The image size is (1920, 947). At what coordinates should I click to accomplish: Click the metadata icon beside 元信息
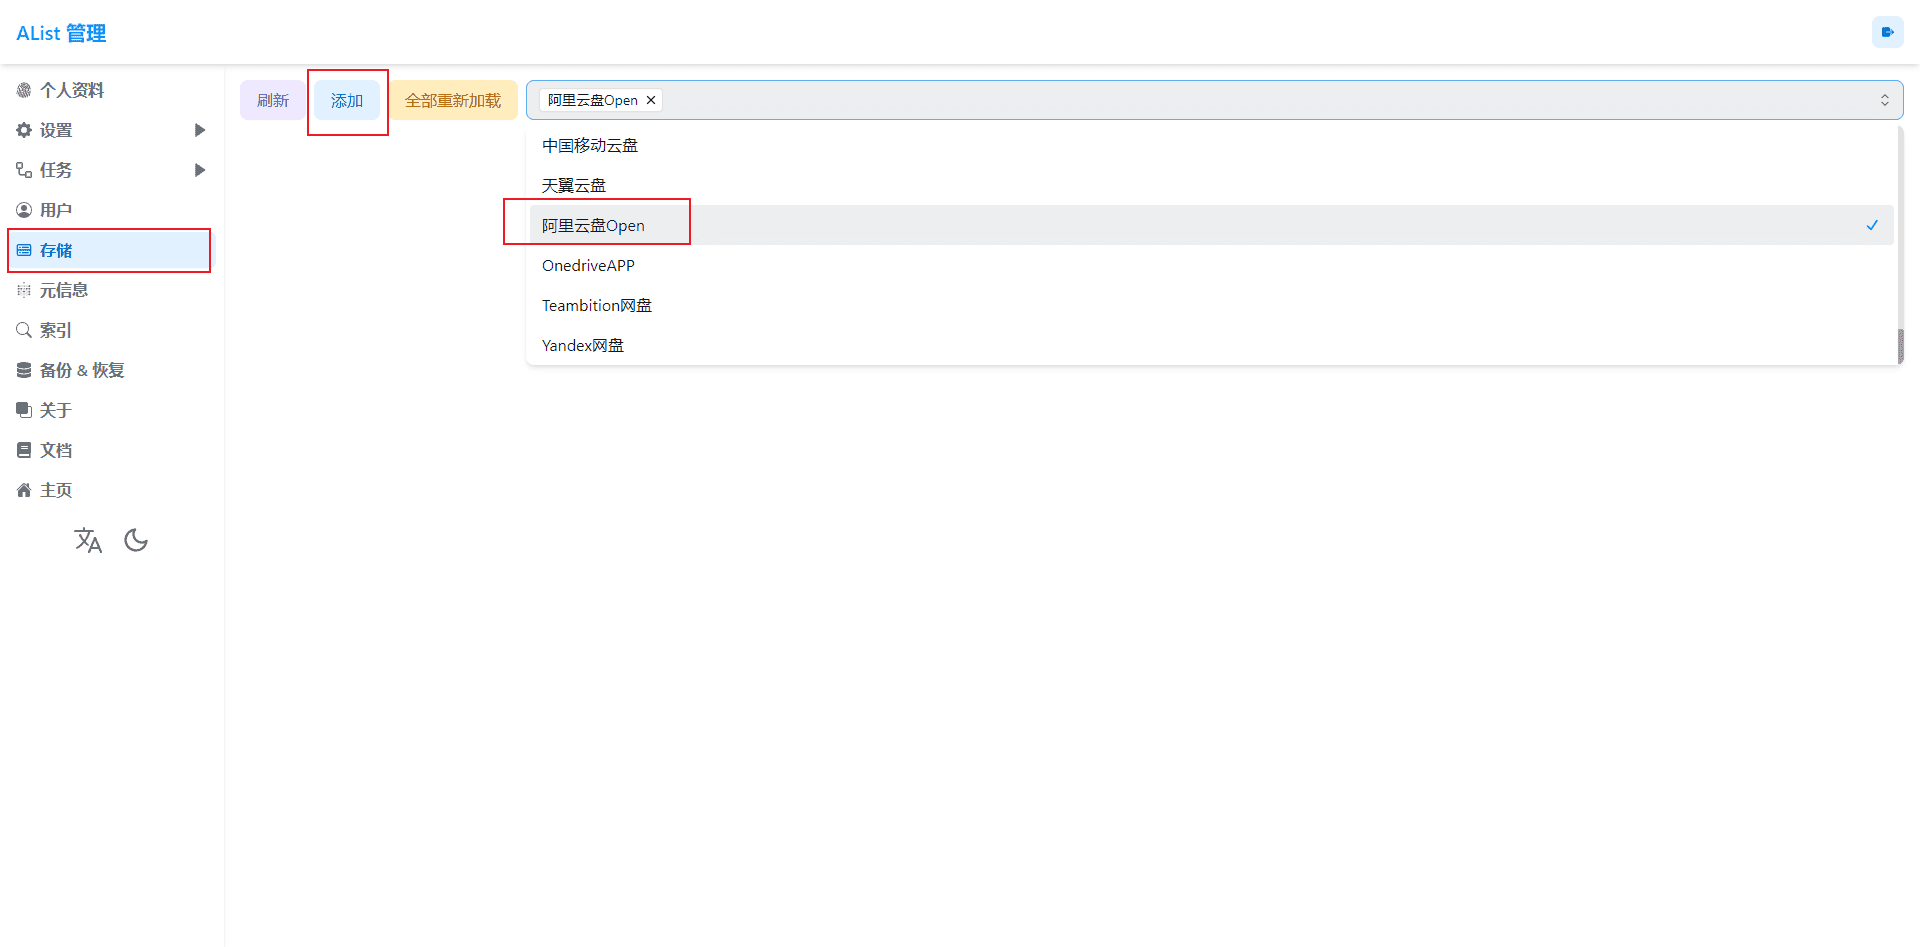click(24, 290)
